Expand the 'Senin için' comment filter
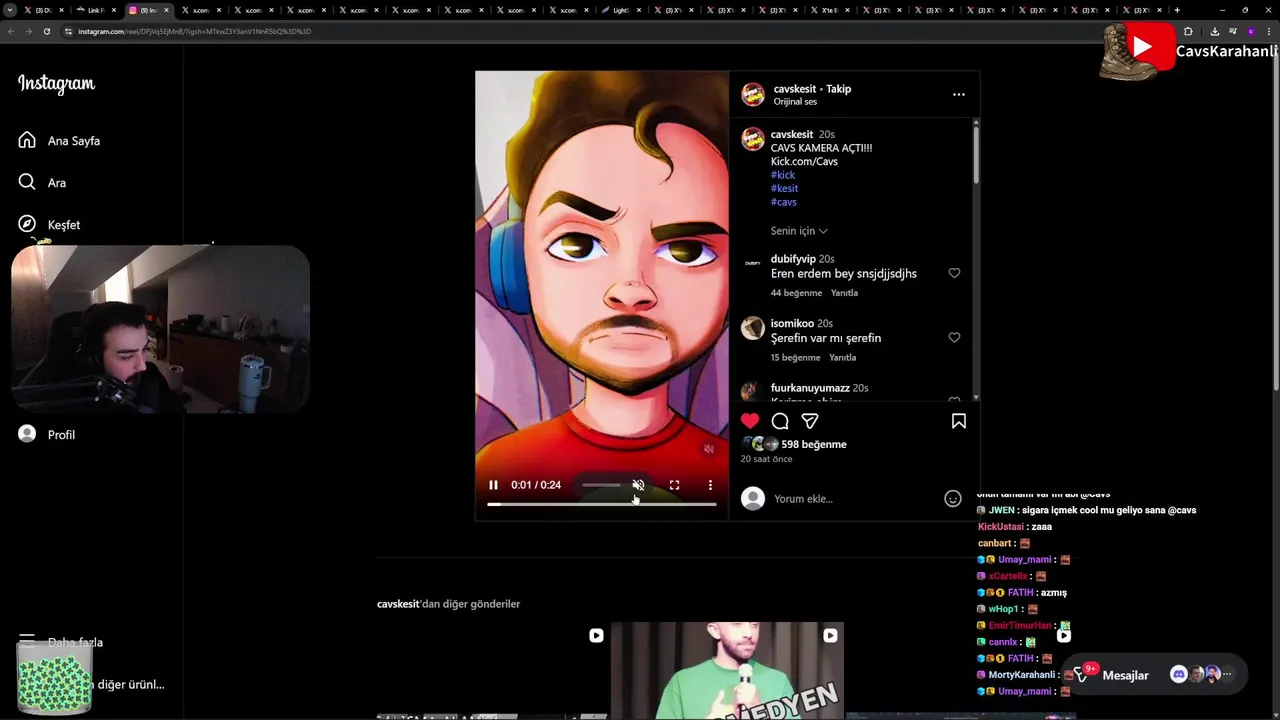Viewport: 1280px width, 720px height. pos(799,231)
